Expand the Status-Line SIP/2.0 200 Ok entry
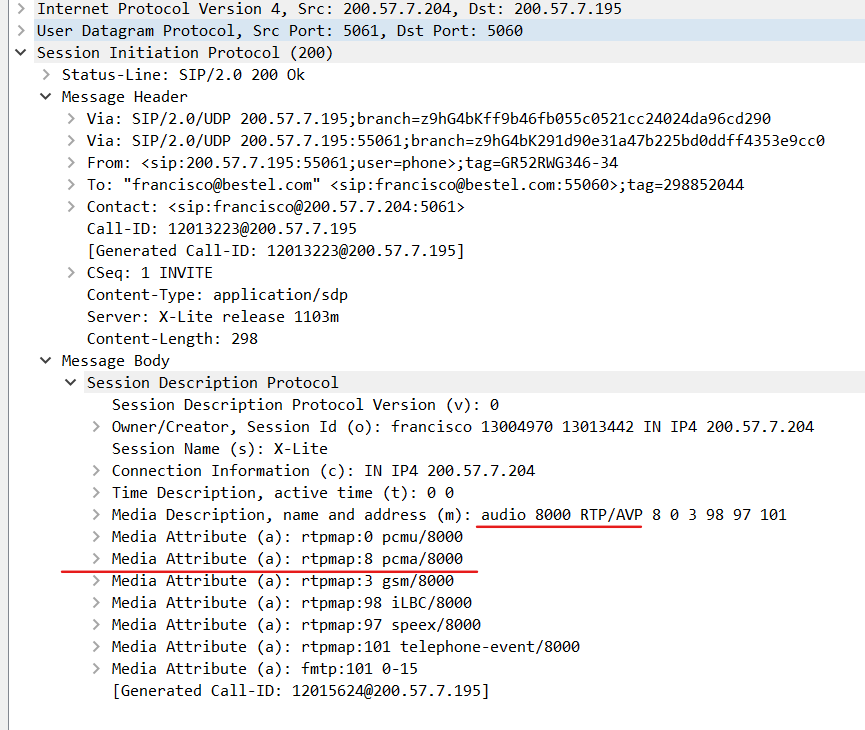The image size is (865, 730). click(x=46, y=74)
